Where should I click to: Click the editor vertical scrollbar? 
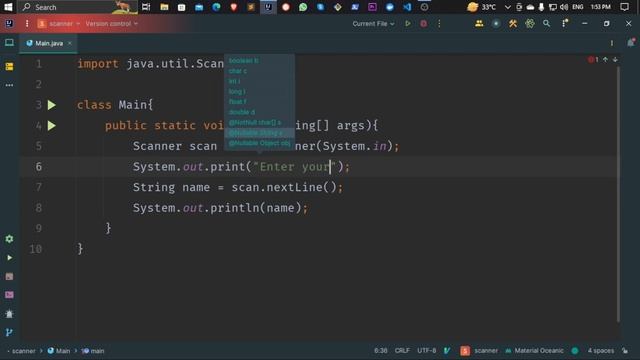pos(618,194)
